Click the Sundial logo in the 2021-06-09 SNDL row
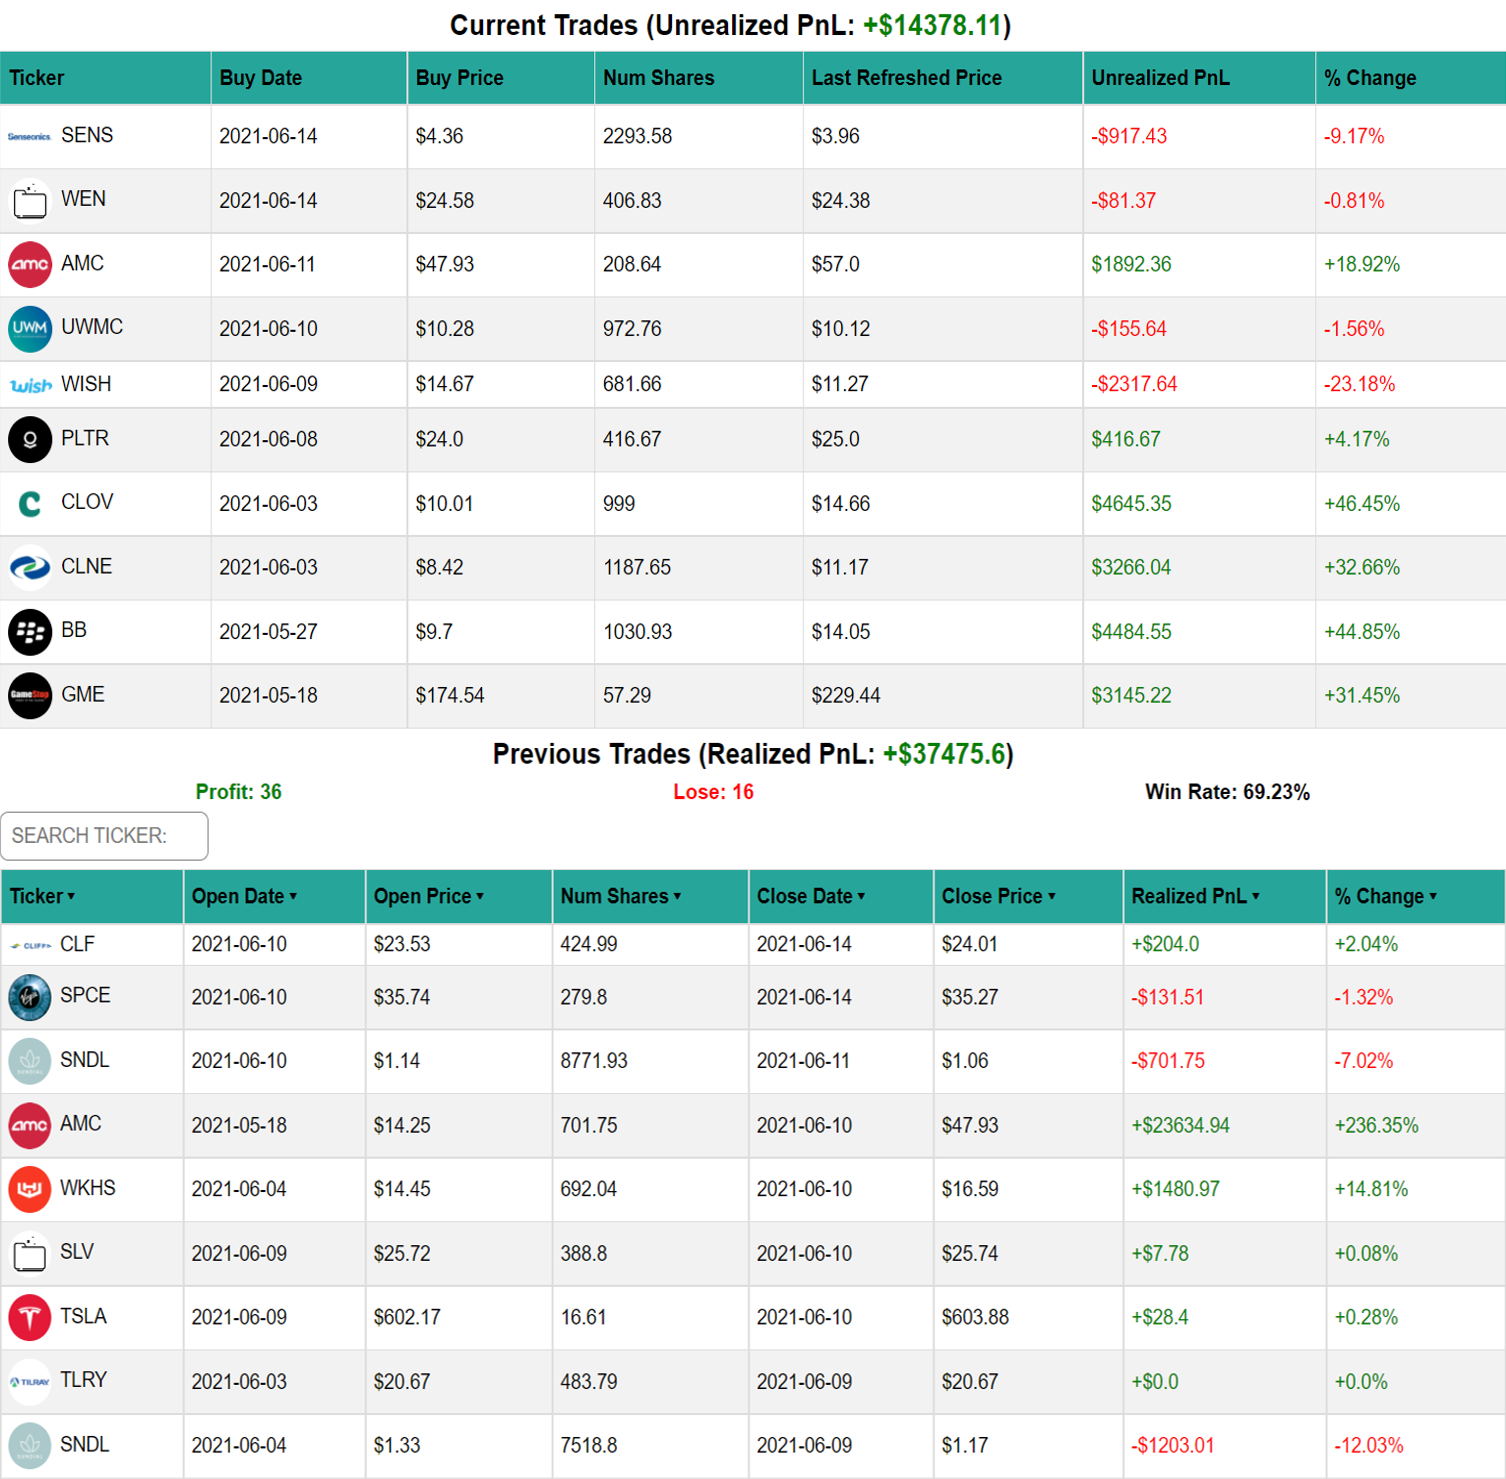Image resolution: width=1506 pixels, height=1479 pixels. pyautogui.click(x=30, y=1445)
